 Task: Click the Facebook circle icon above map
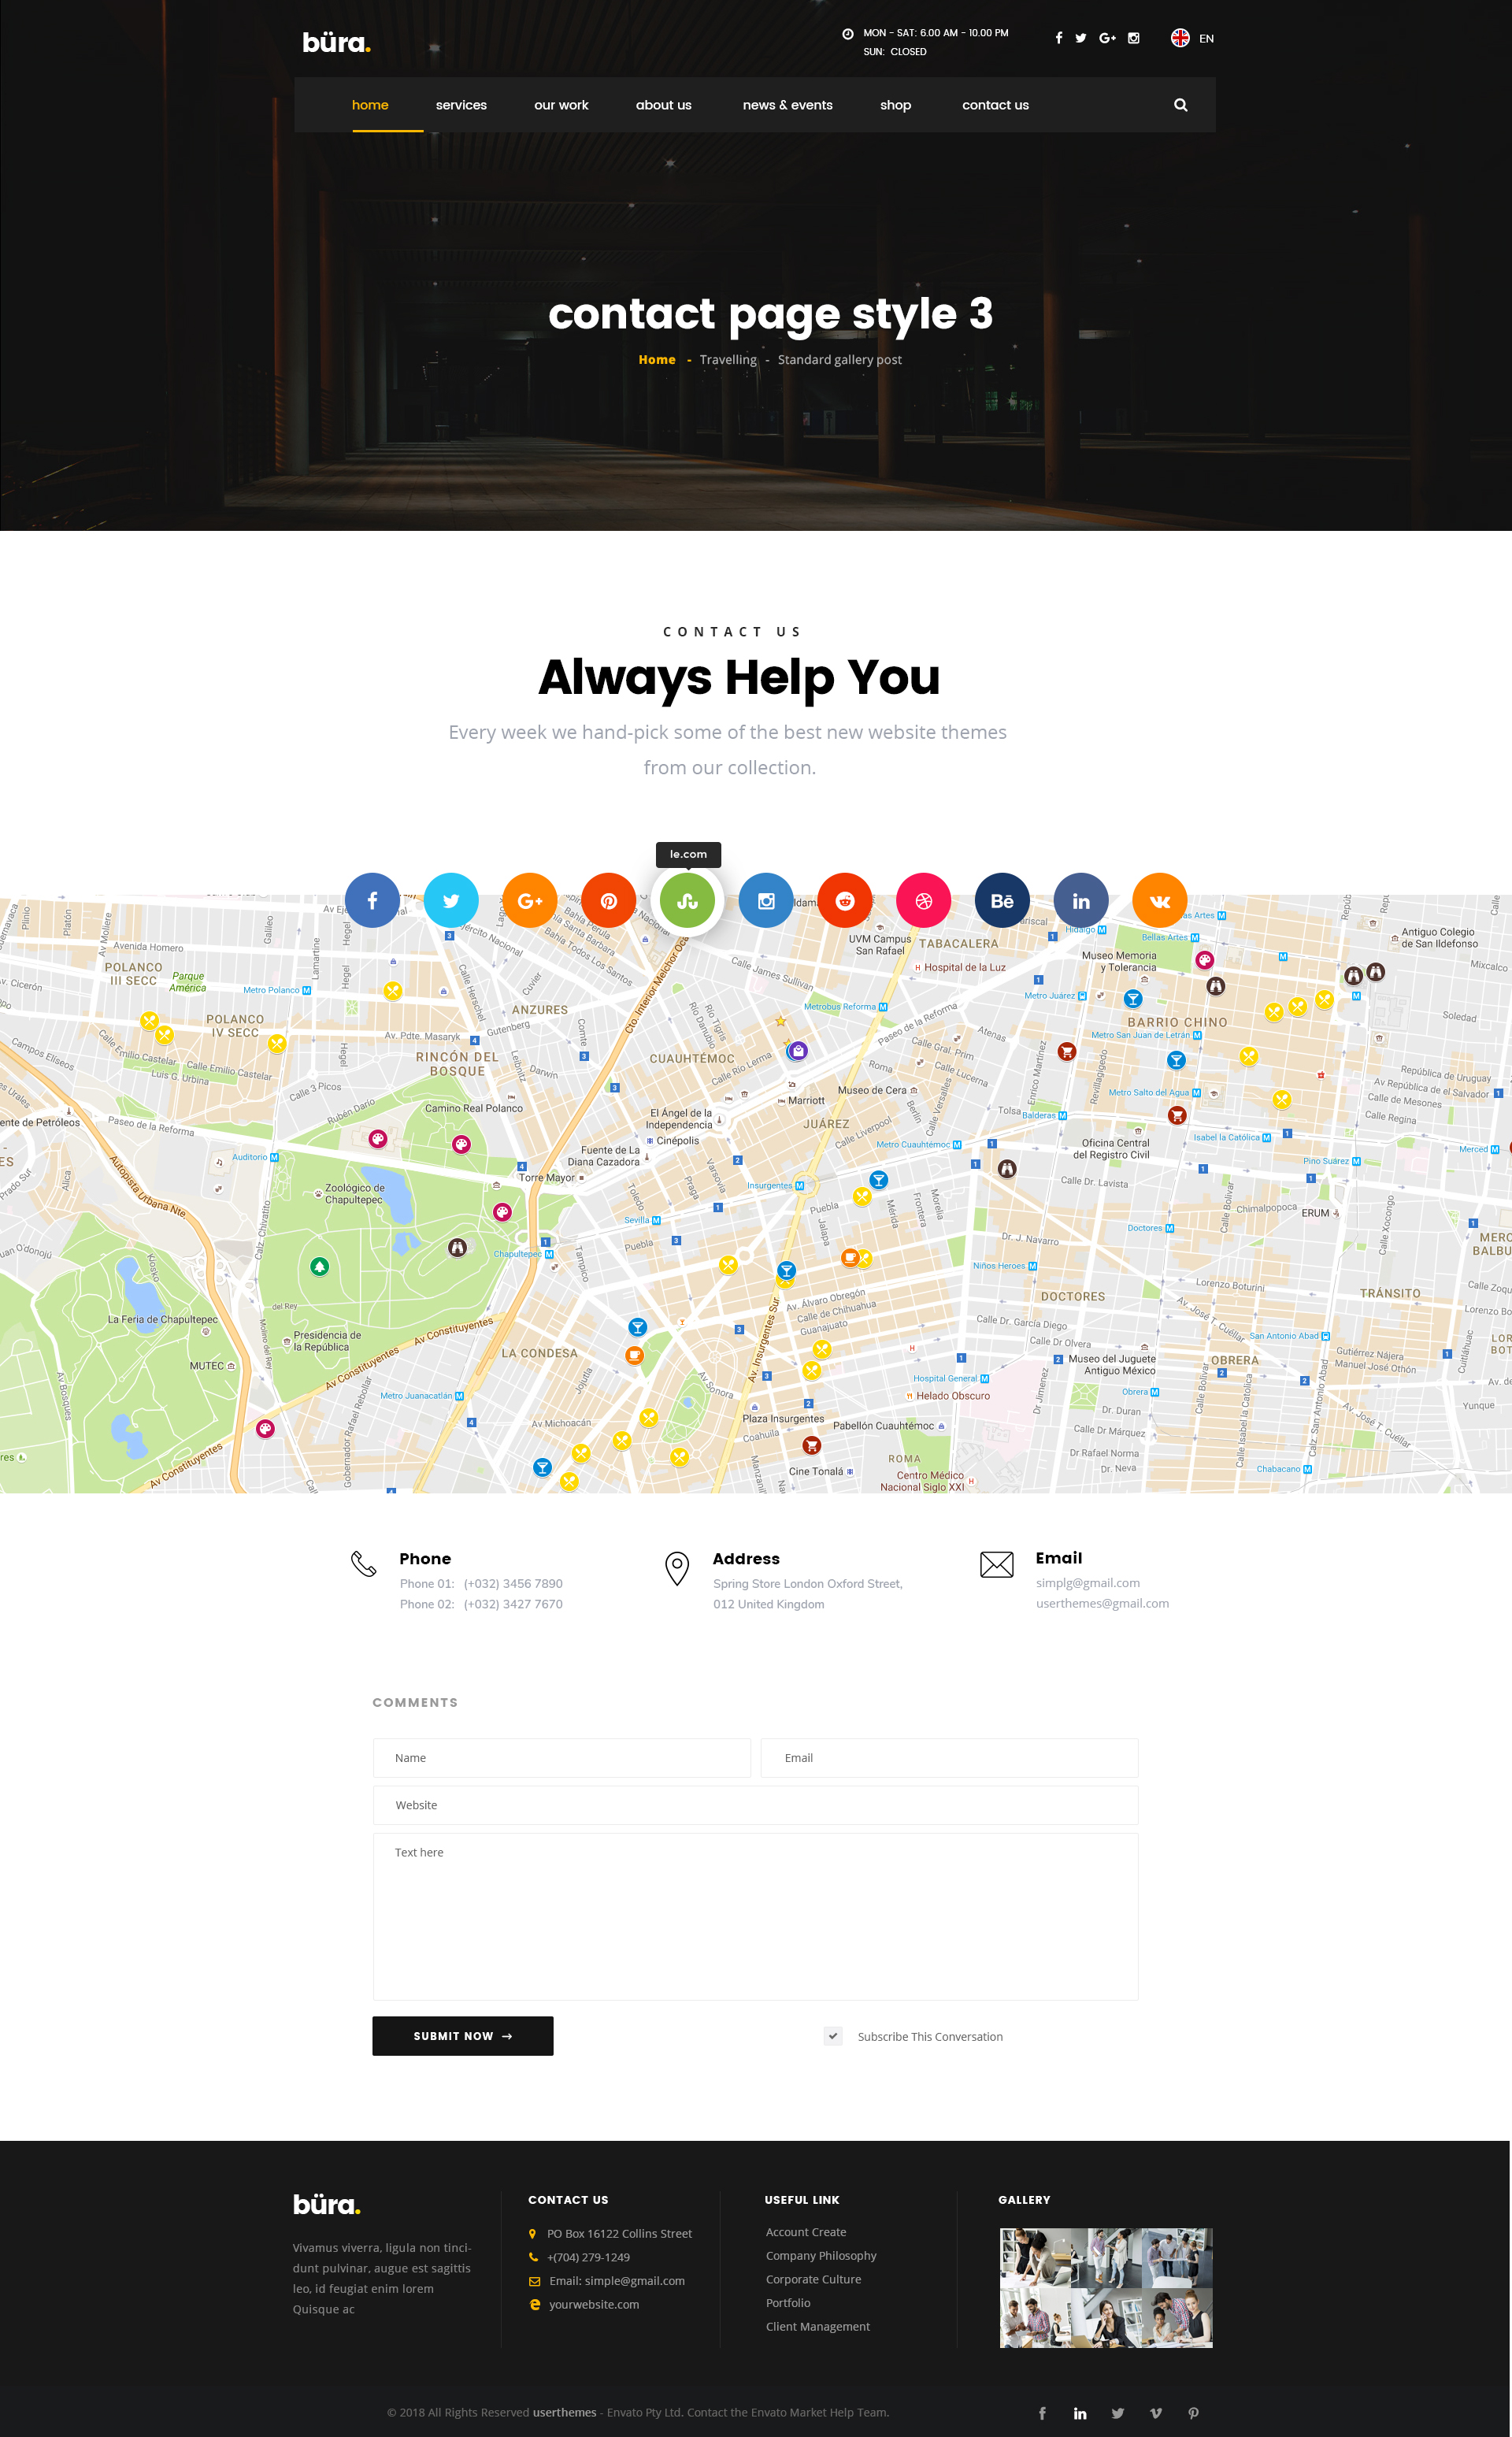[x=372, y=901]
